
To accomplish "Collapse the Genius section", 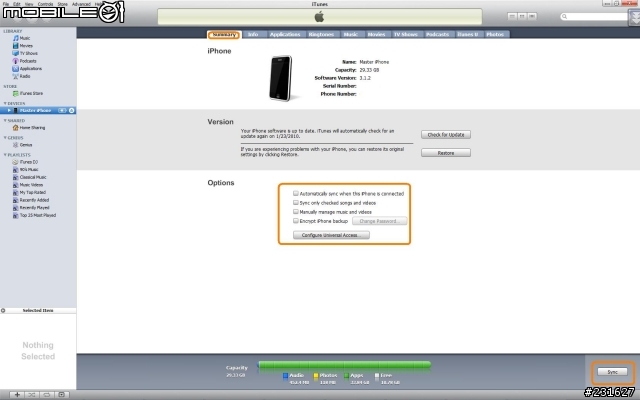I will pos(5,138).
